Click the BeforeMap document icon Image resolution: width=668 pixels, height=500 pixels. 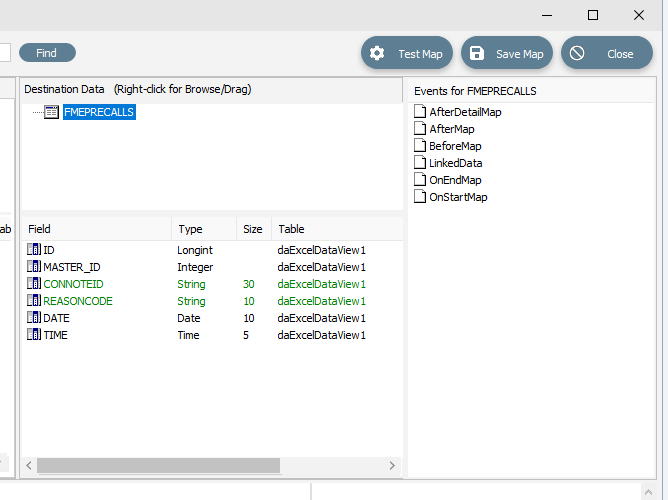[x=420, y=146]
